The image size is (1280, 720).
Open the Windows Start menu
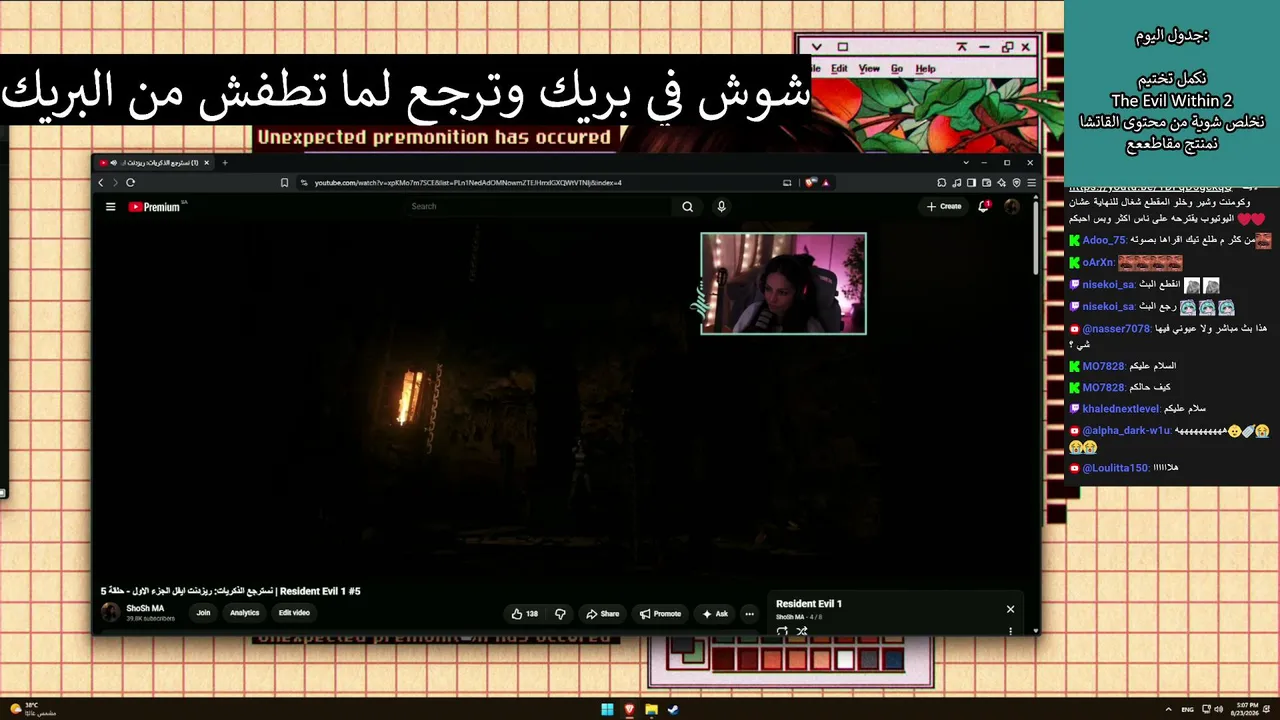tap(607, 710)
